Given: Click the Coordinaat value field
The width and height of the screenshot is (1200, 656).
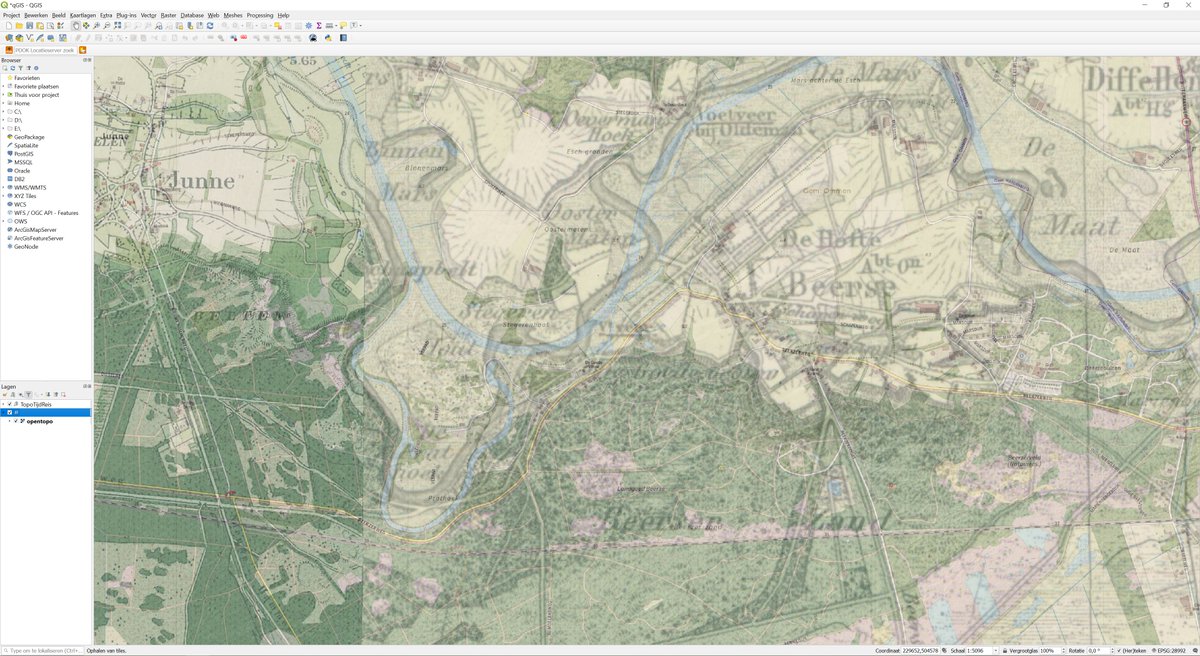Looking at the screenshot, I should click(921, 651).
